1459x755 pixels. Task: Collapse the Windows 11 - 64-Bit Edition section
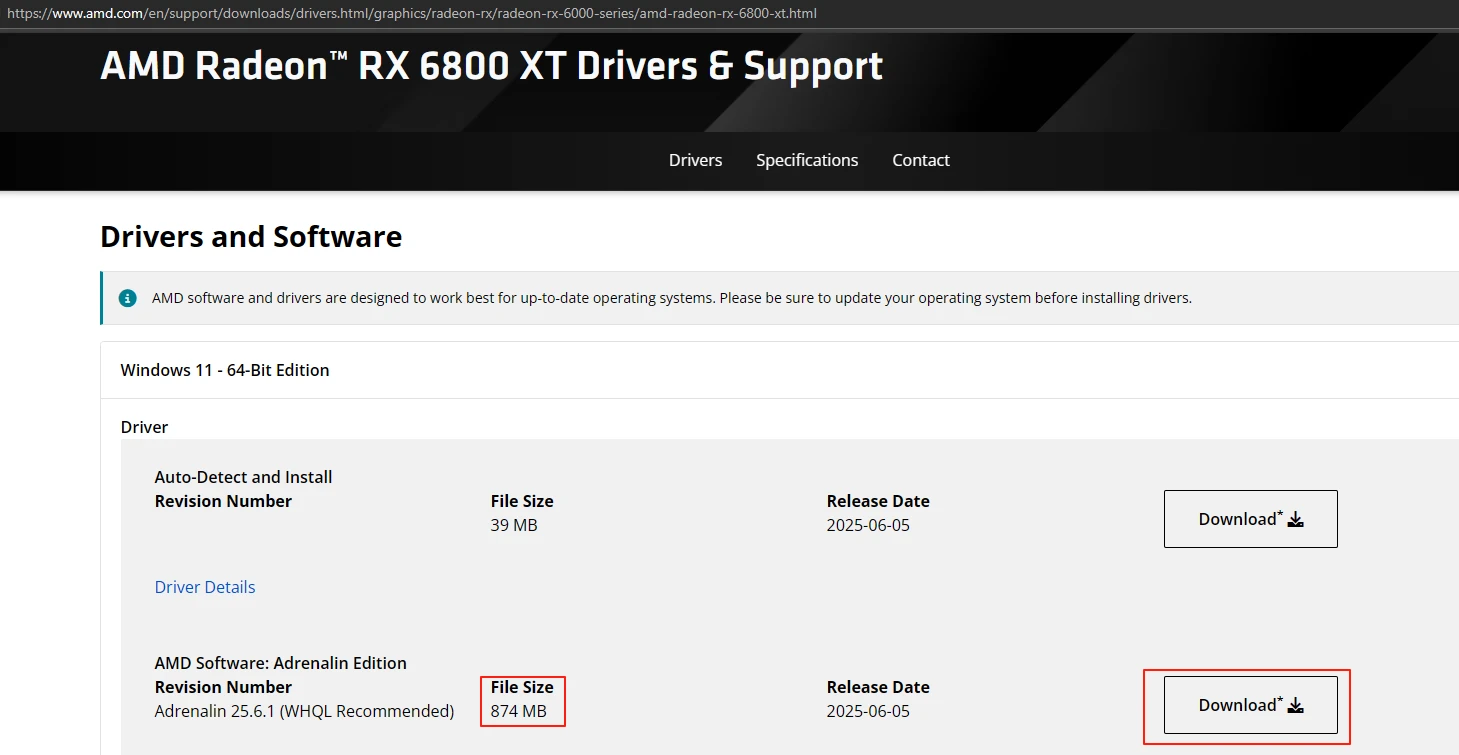tap(225, 370)
